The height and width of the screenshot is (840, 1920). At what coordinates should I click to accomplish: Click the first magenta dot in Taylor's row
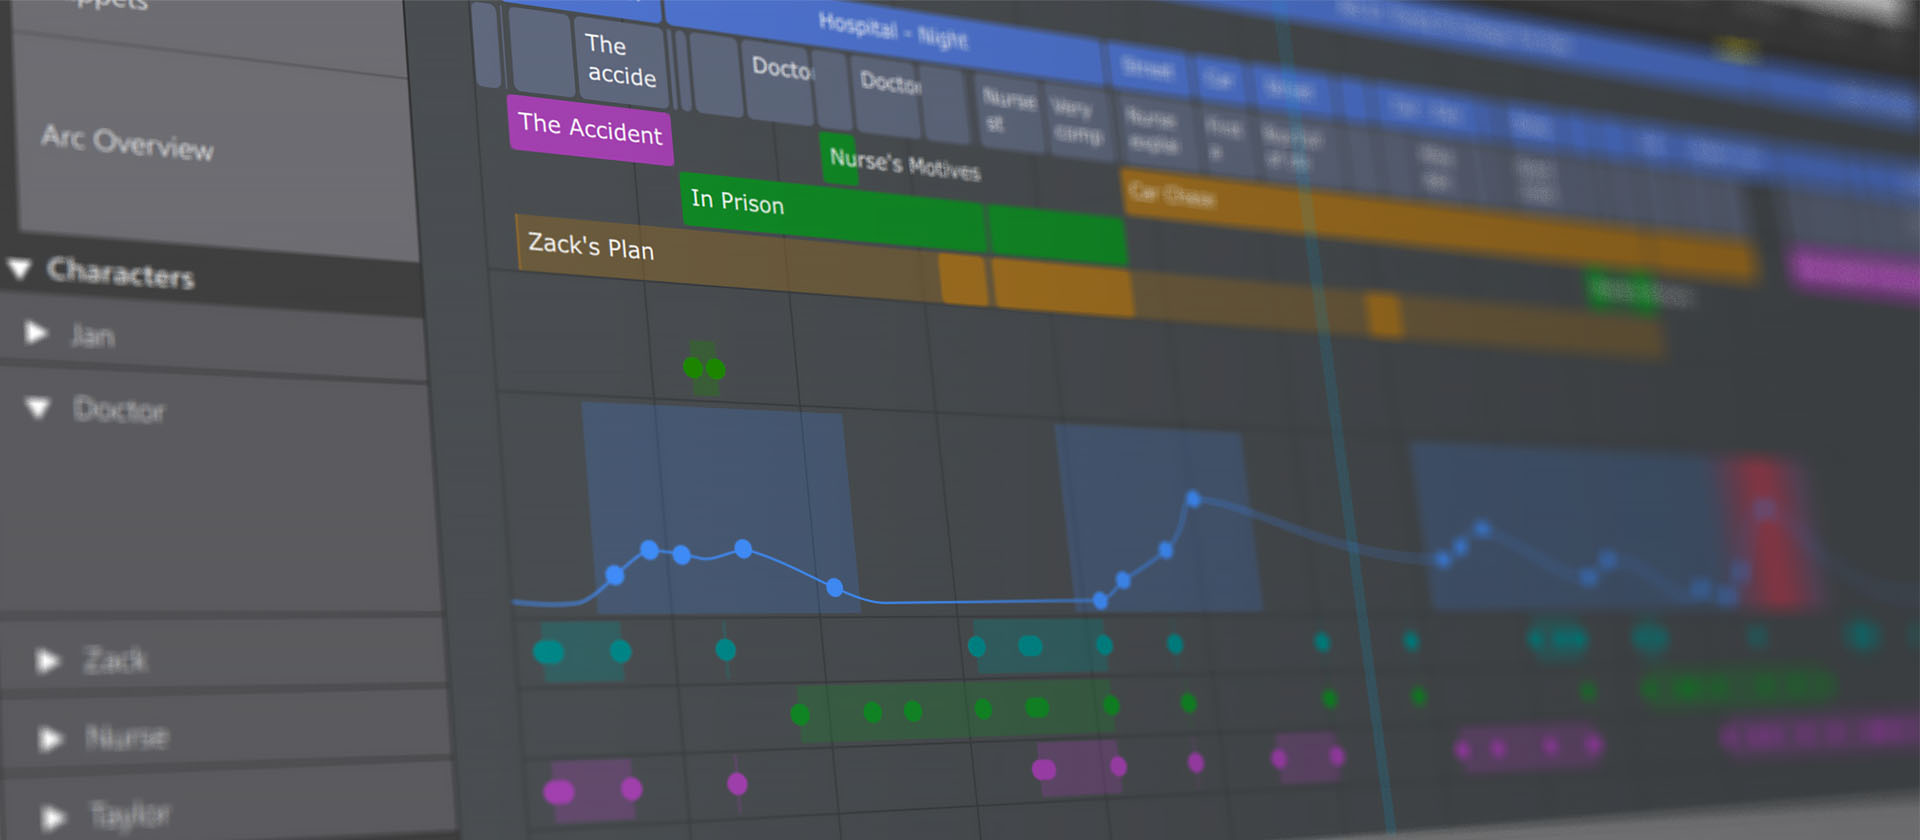pos(558,792)
